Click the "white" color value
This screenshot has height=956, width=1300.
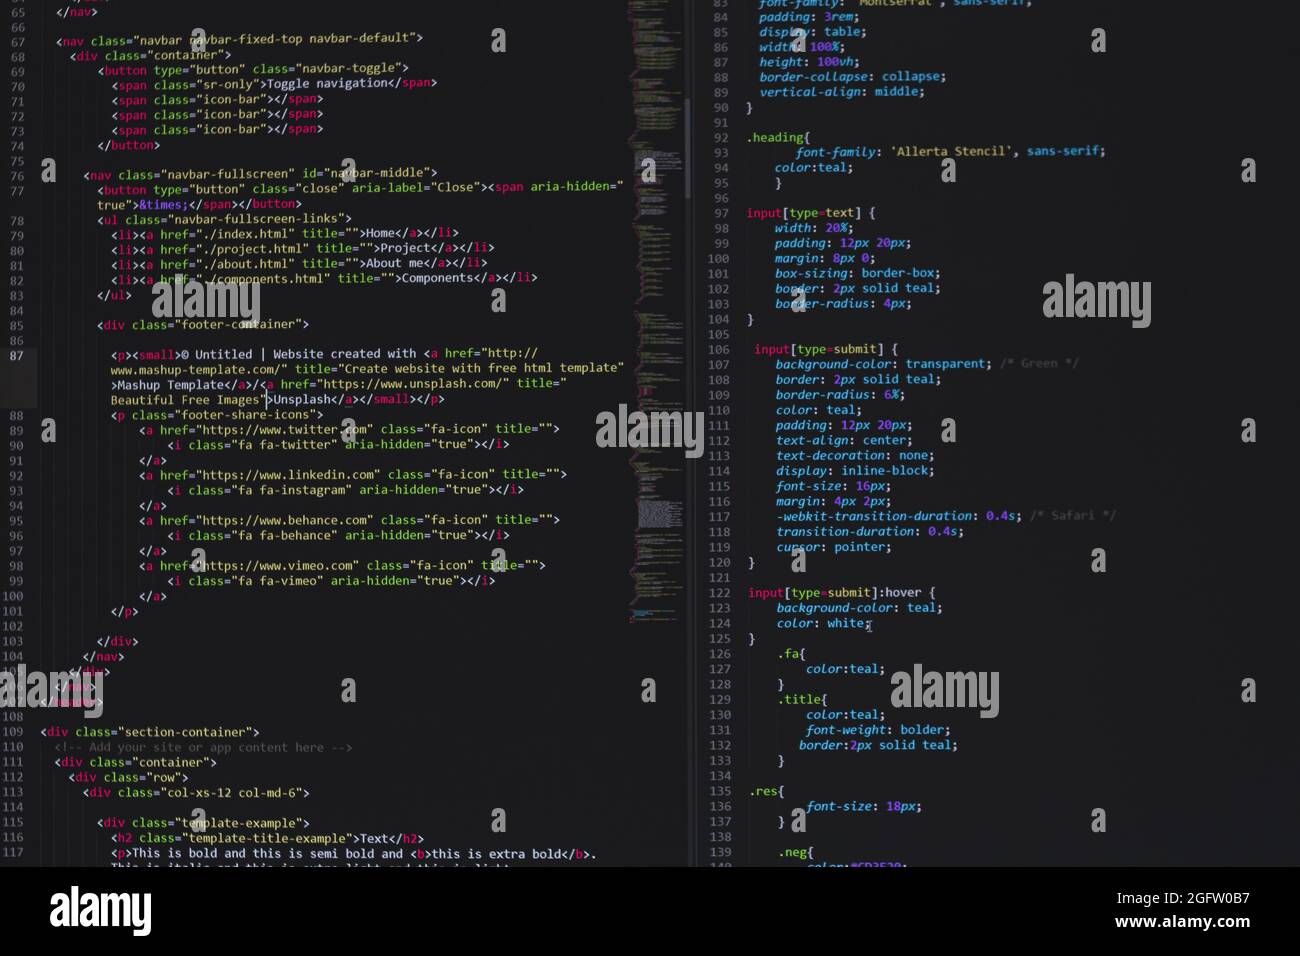(x=846, y=623)
